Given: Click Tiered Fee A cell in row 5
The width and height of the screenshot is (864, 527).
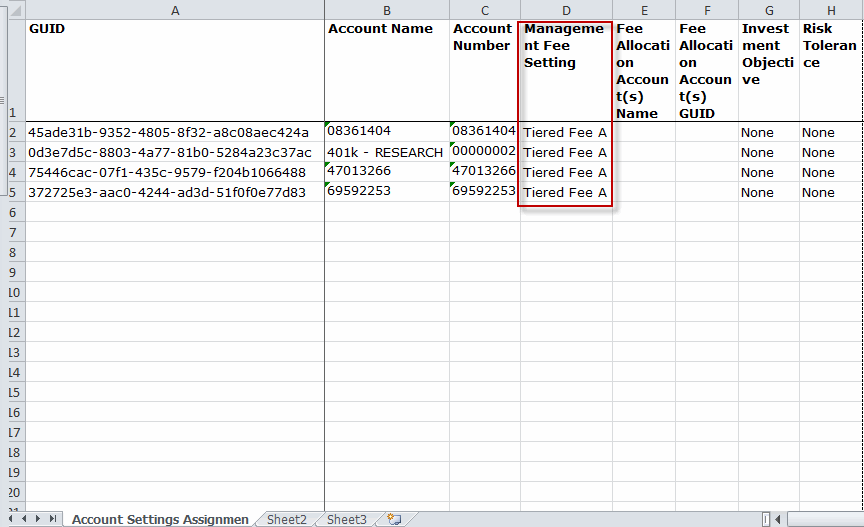Looking at the screenshot, I should [x=566, y=192].
